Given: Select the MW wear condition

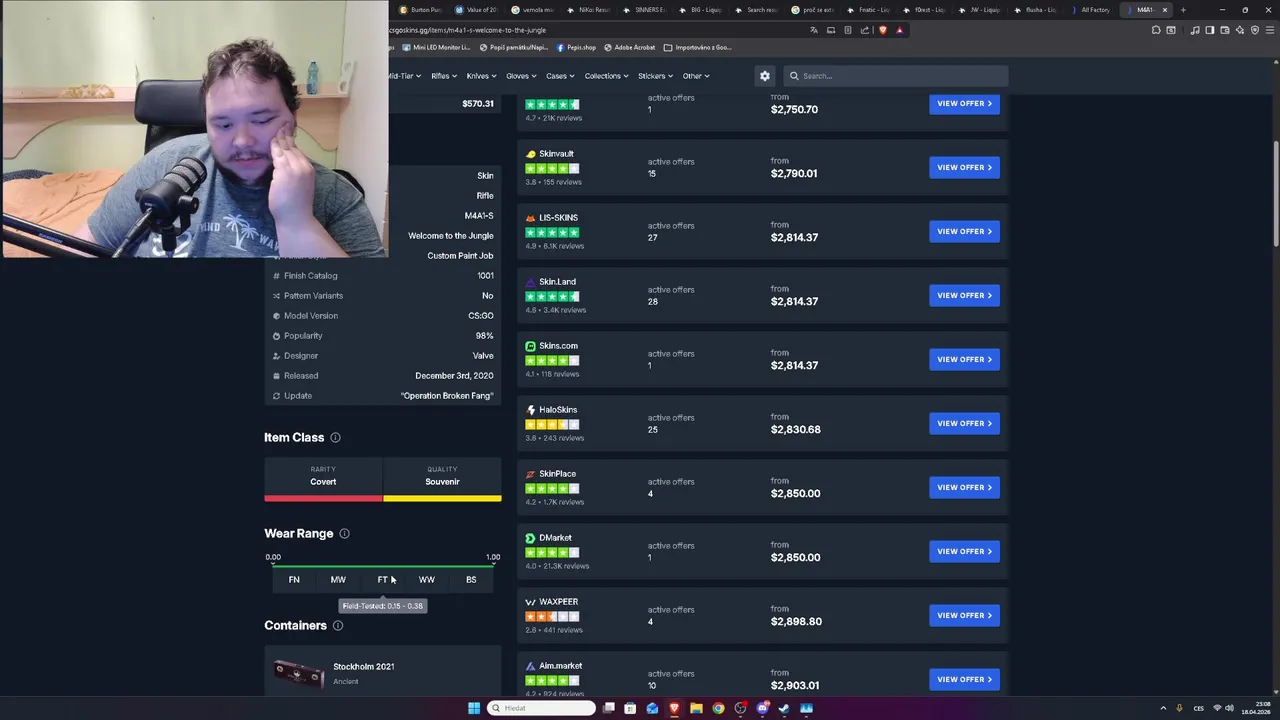Looking at the screenshot, I should (x=338, y=580).
